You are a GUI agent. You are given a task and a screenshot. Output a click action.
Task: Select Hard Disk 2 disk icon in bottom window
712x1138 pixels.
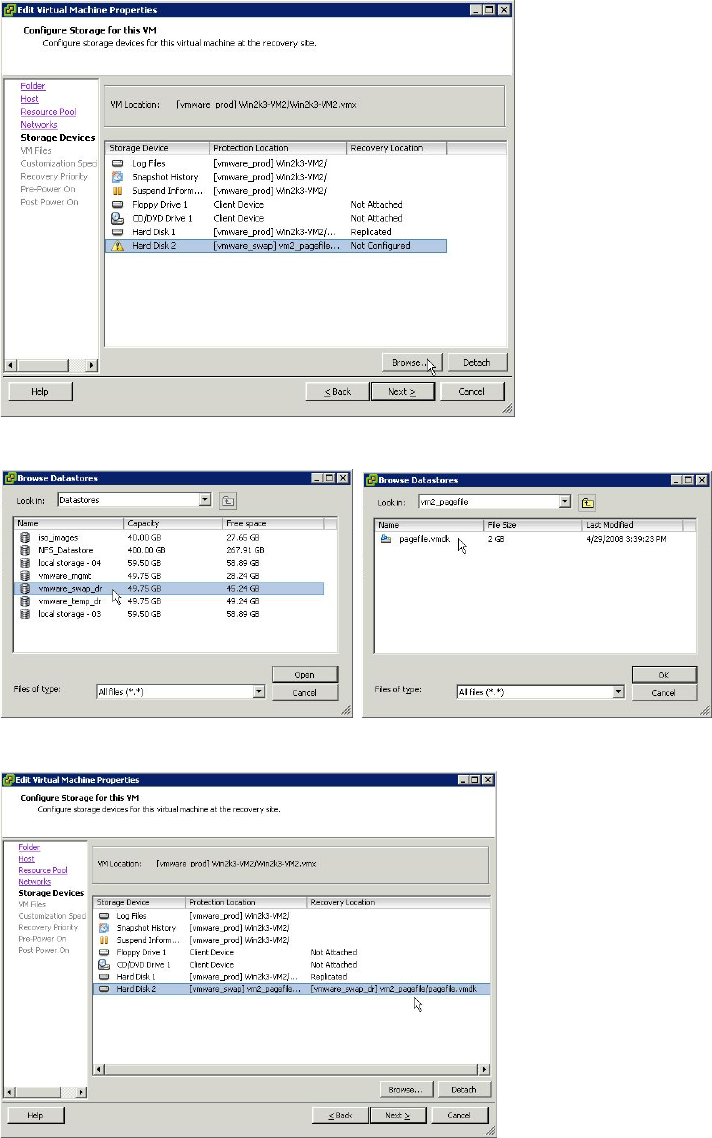point(104,988)
